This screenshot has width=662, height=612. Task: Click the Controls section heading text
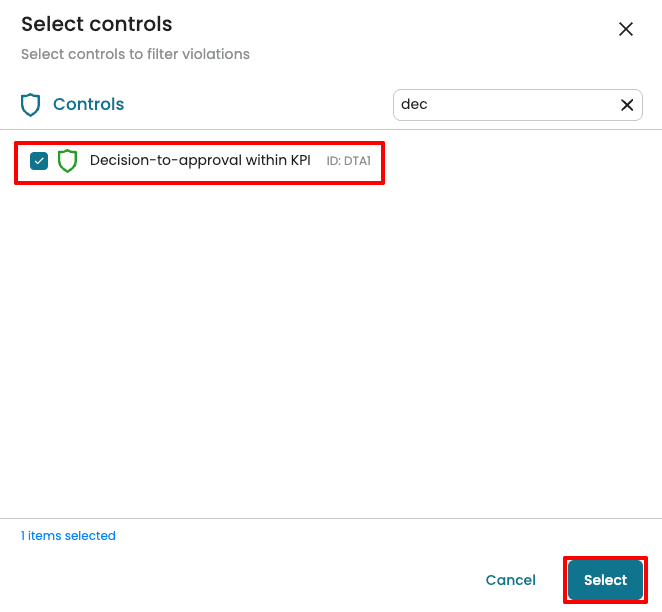pos(88,104)
